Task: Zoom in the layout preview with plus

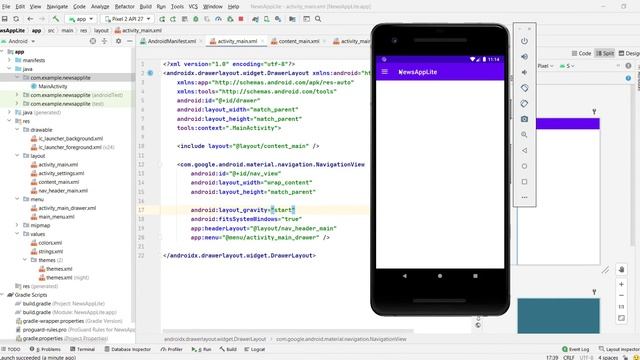Action: click(x=621, y=284)
